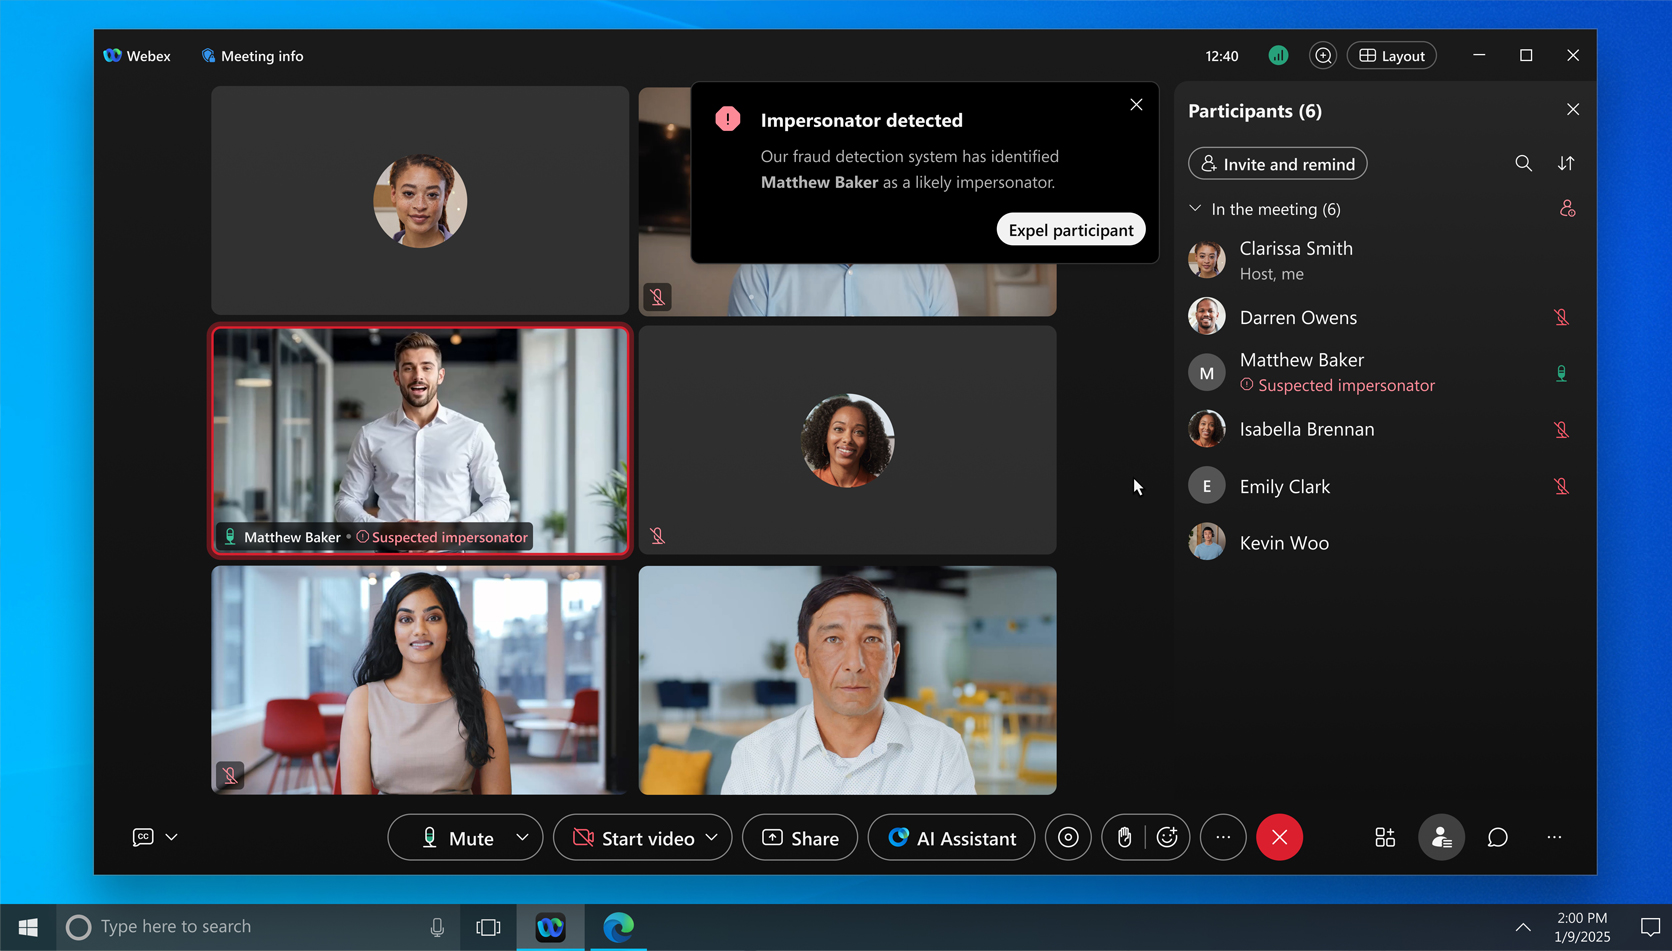
Task: Click the record meeting icon
Action: pyautogui.click(x=1068, y=838)
